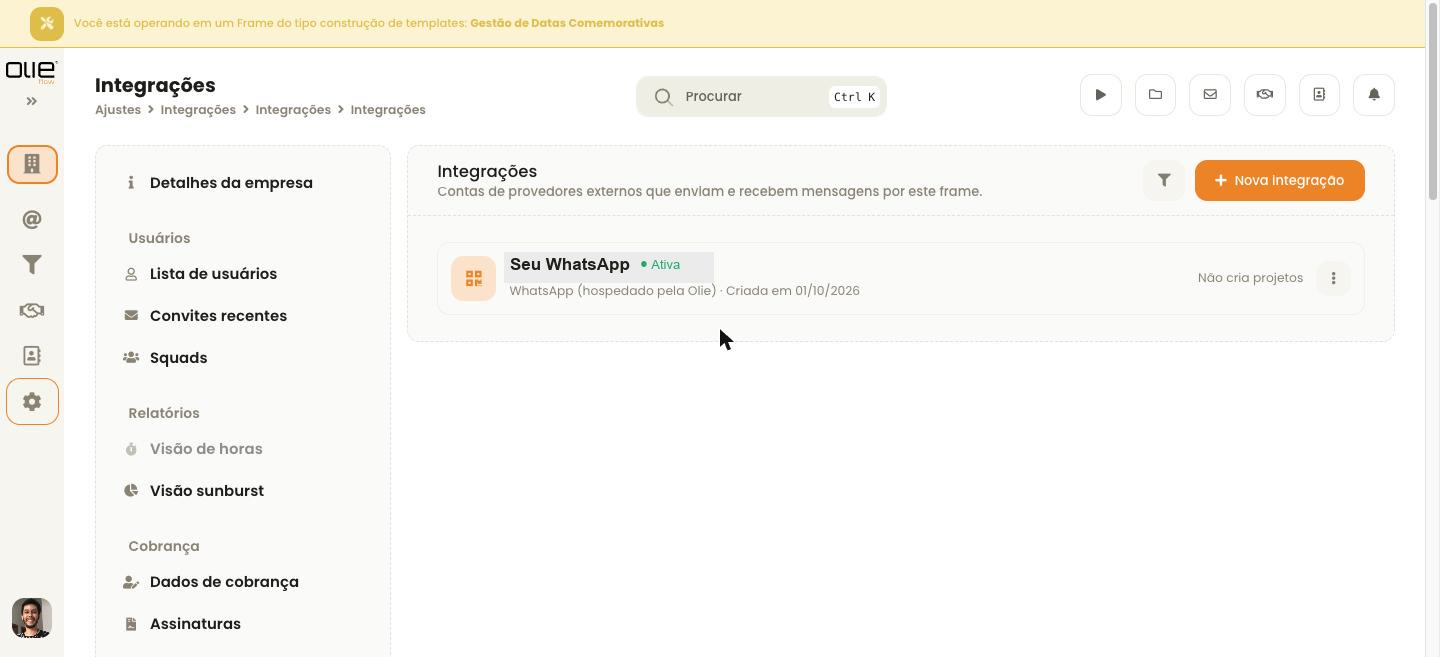Click the Ativa status badge
This screenshot has width=1440, height=657.
pos(660,265)
